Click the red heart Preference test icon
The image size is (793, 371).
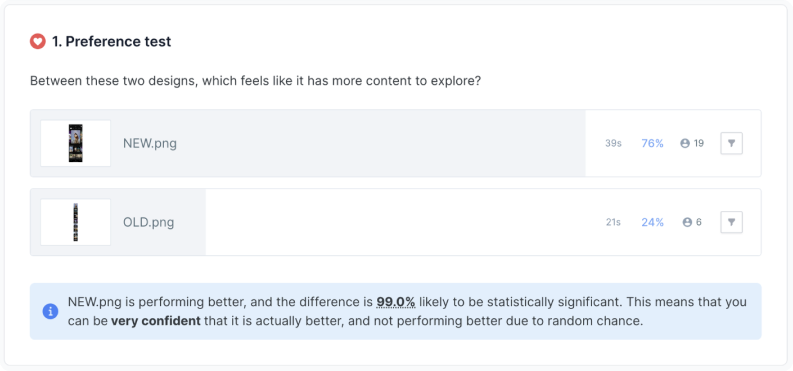[38, 41]
